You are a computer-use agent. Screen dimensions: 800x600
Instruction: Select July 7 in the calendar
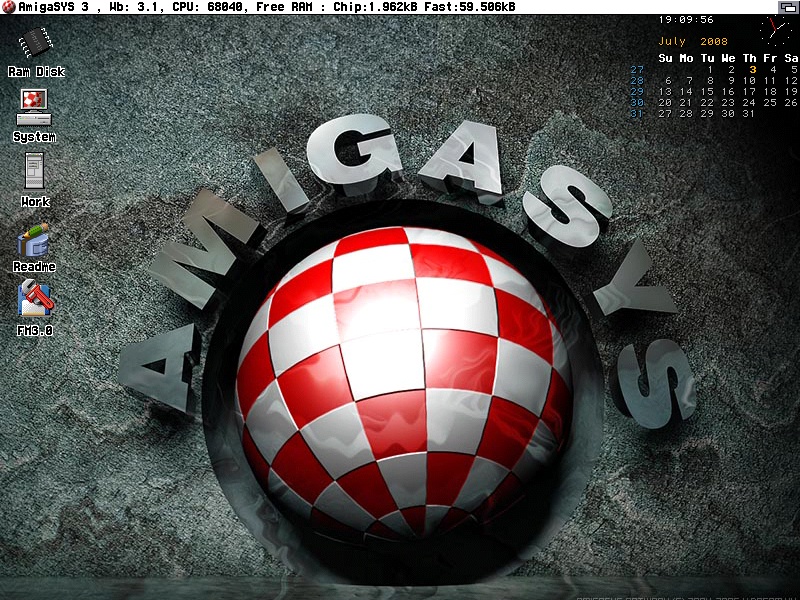pos(689,81)
